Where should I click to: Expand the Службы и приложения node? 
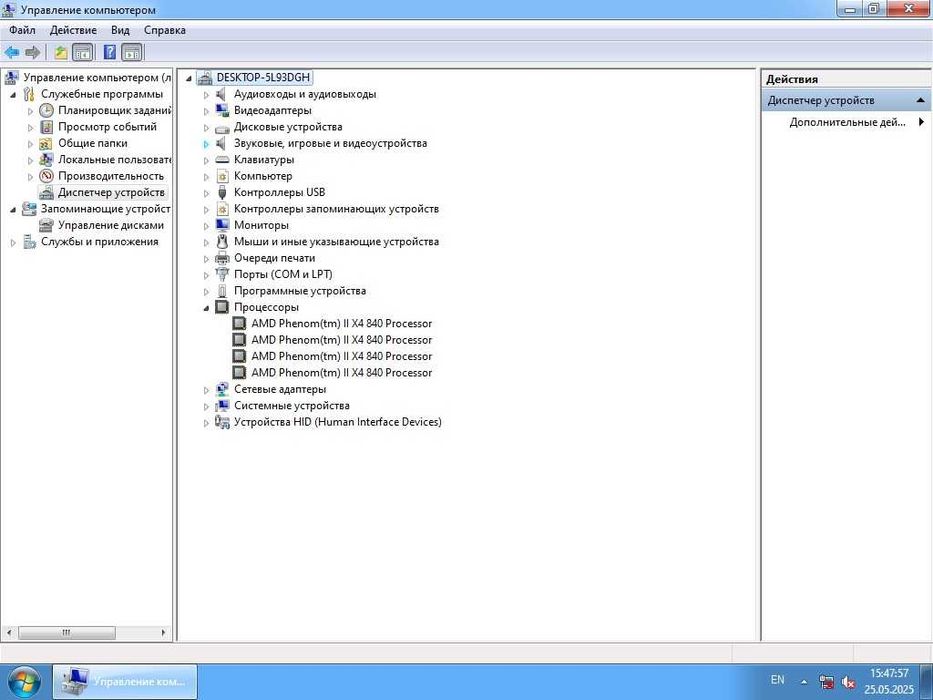13,242
